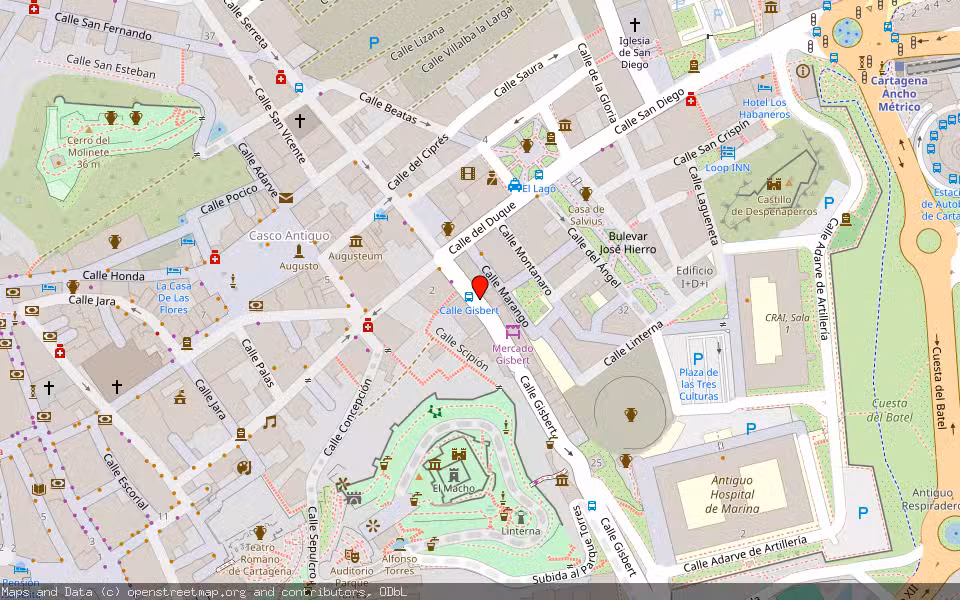Click the Loop INN hotel label
The height and width of the screenshot is (600, 960).
click(x=727, y=168)
